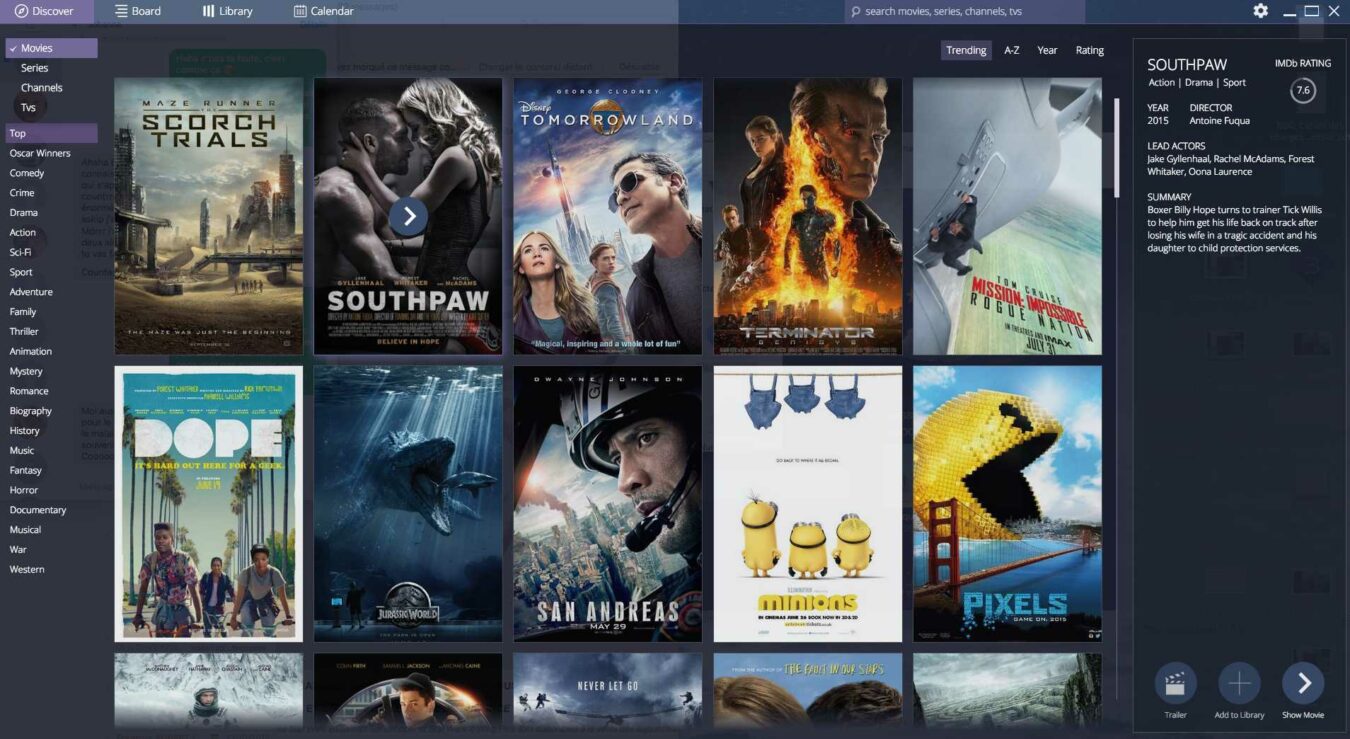Open the Calendar tab
The width and height of the screenshot is (1350, 739).
324,12
